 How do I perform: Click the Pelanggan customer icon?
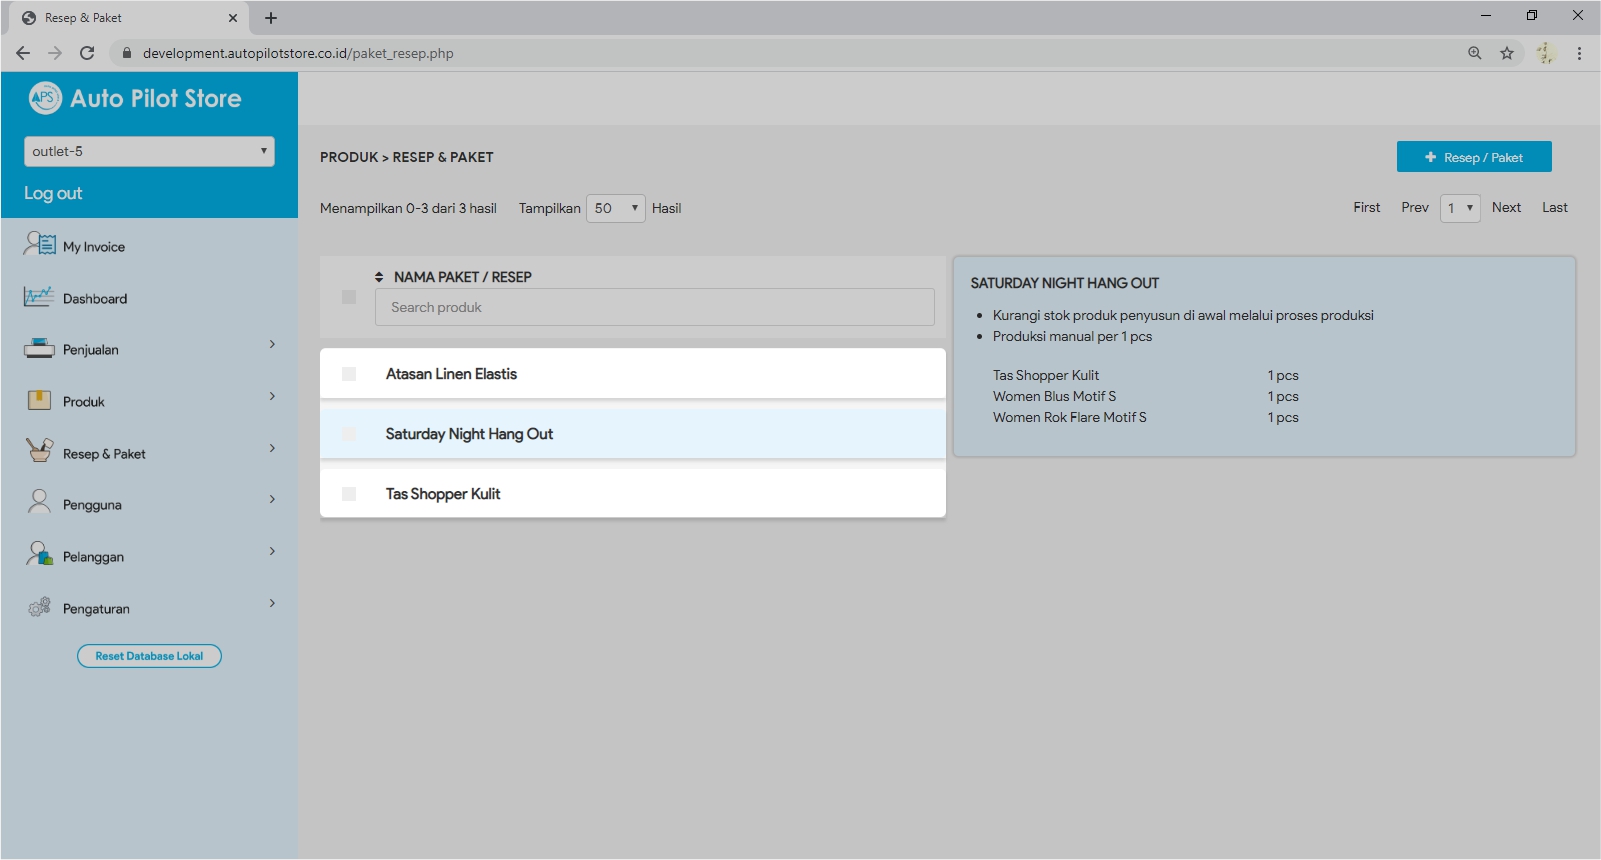click(39, 554)
